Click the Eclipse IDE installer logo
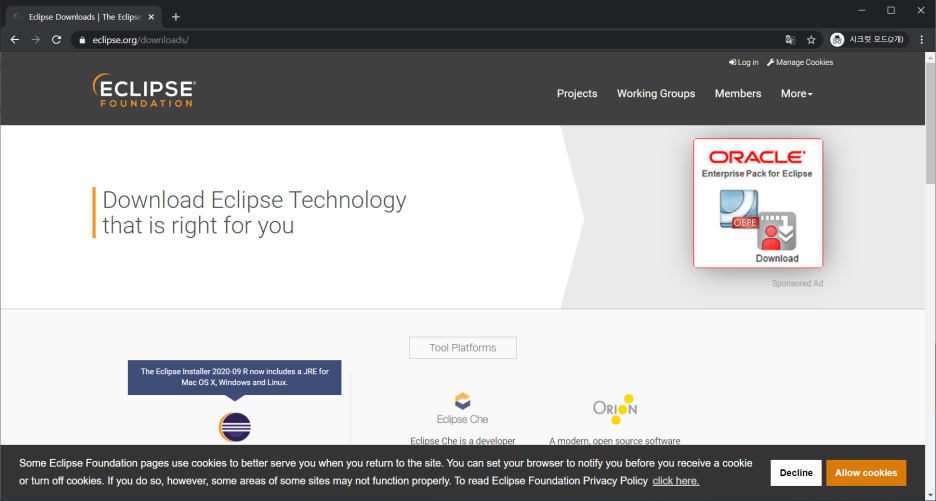Screen dimensions: 936x501 coord(235,427)
